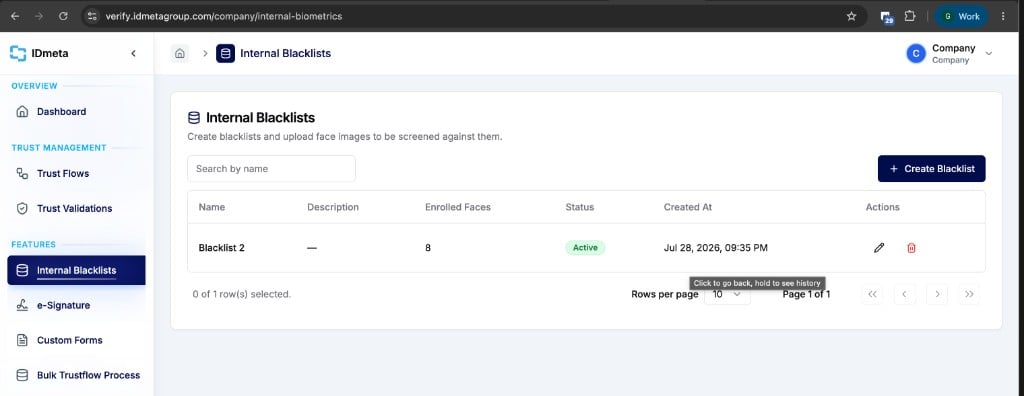1024x396 pixels.
Task: Click the enrolled faces count 8
Action: point(428,248)
